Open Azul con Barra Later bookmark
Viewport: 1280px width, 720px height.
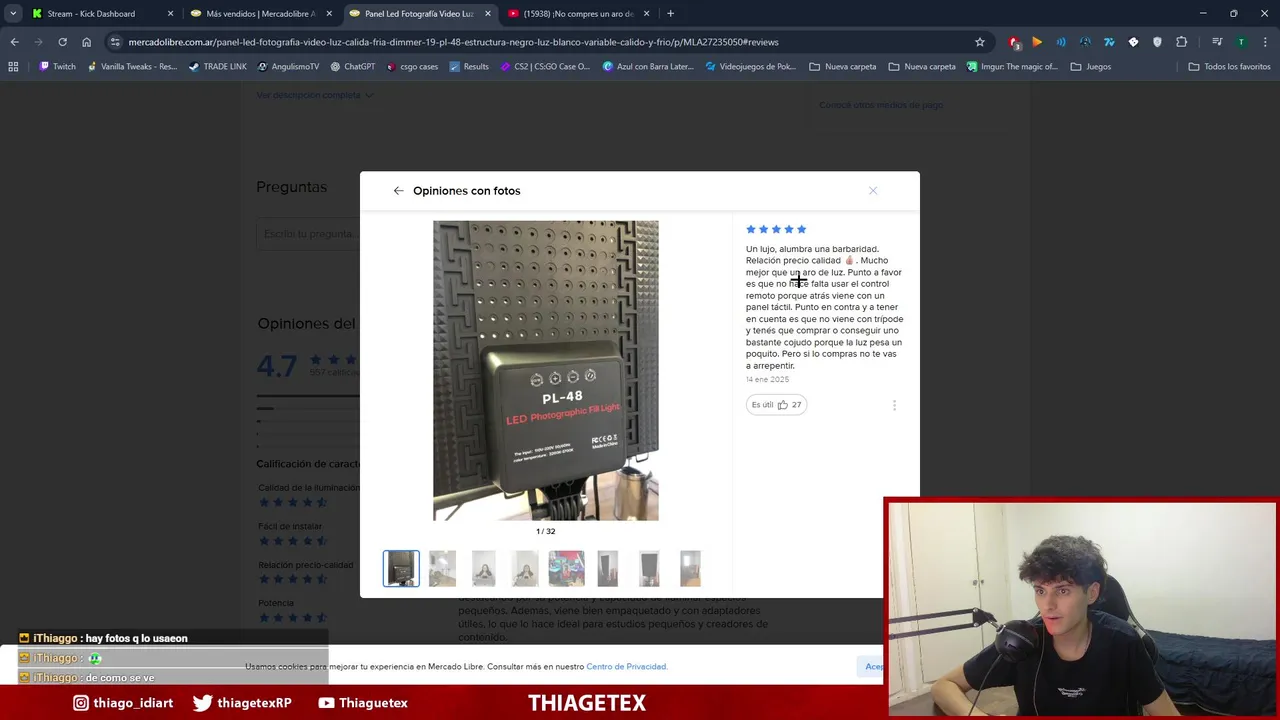click(648, 67)
